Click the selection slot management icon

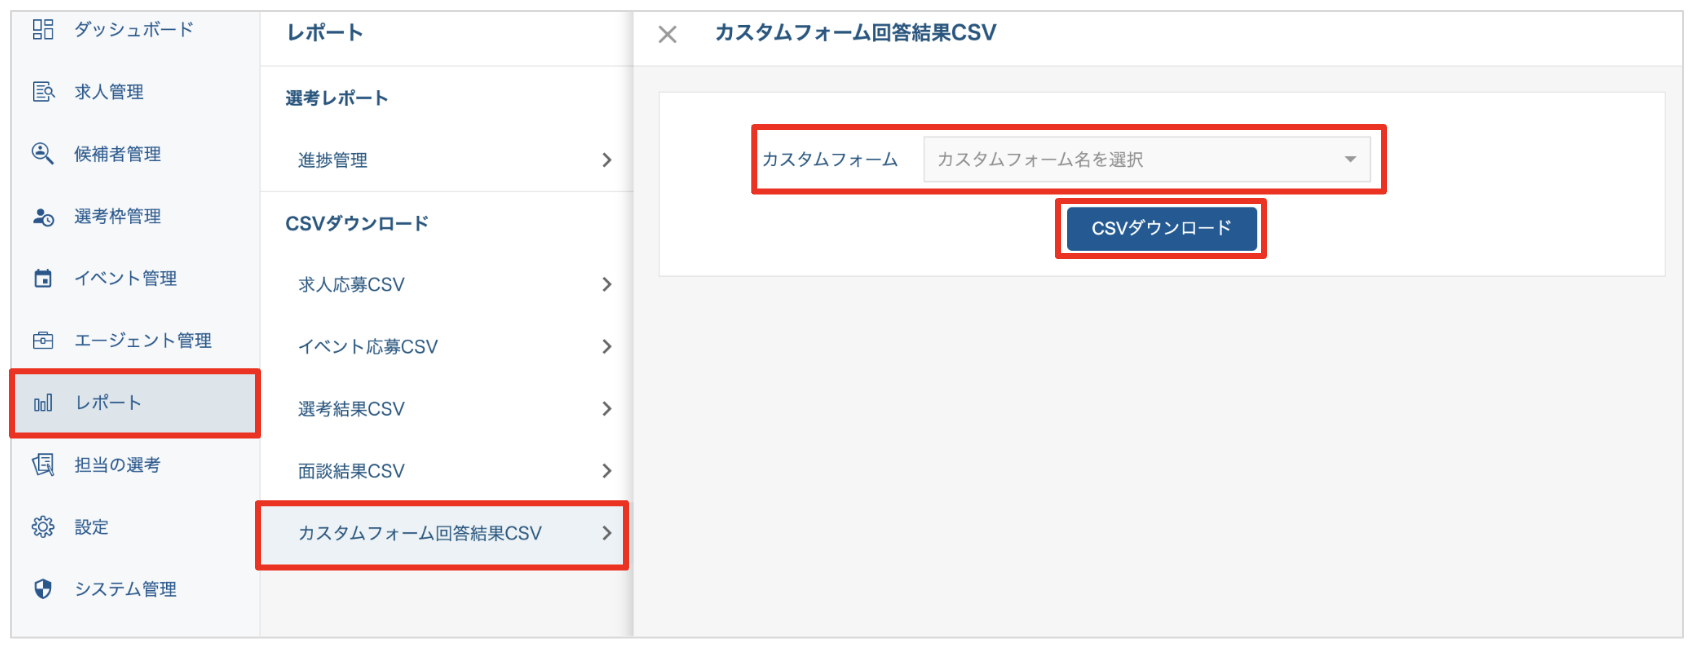[x=43, y=217]
